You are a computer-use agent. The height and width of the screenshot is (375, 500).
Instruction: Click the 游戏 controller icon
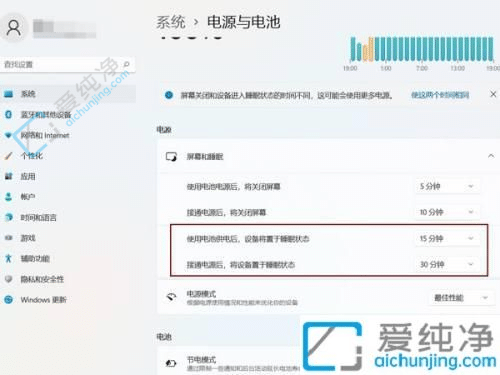click(x=8, y=238)
